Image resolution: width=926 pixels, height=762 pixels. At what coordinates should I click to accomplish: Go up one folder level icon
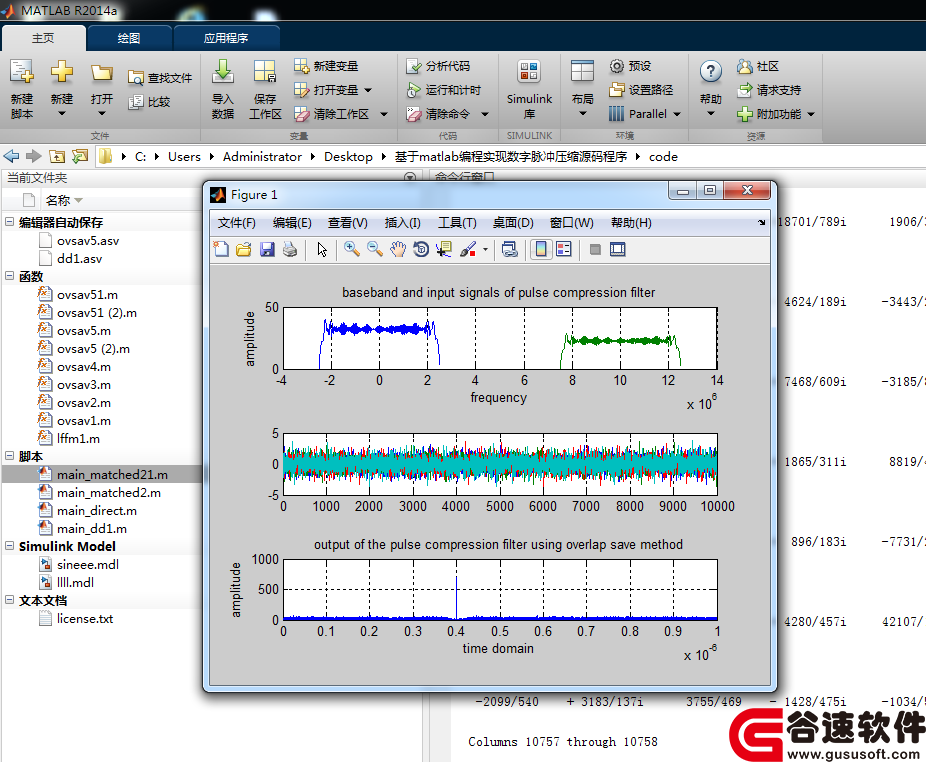(x=57, y=157)
